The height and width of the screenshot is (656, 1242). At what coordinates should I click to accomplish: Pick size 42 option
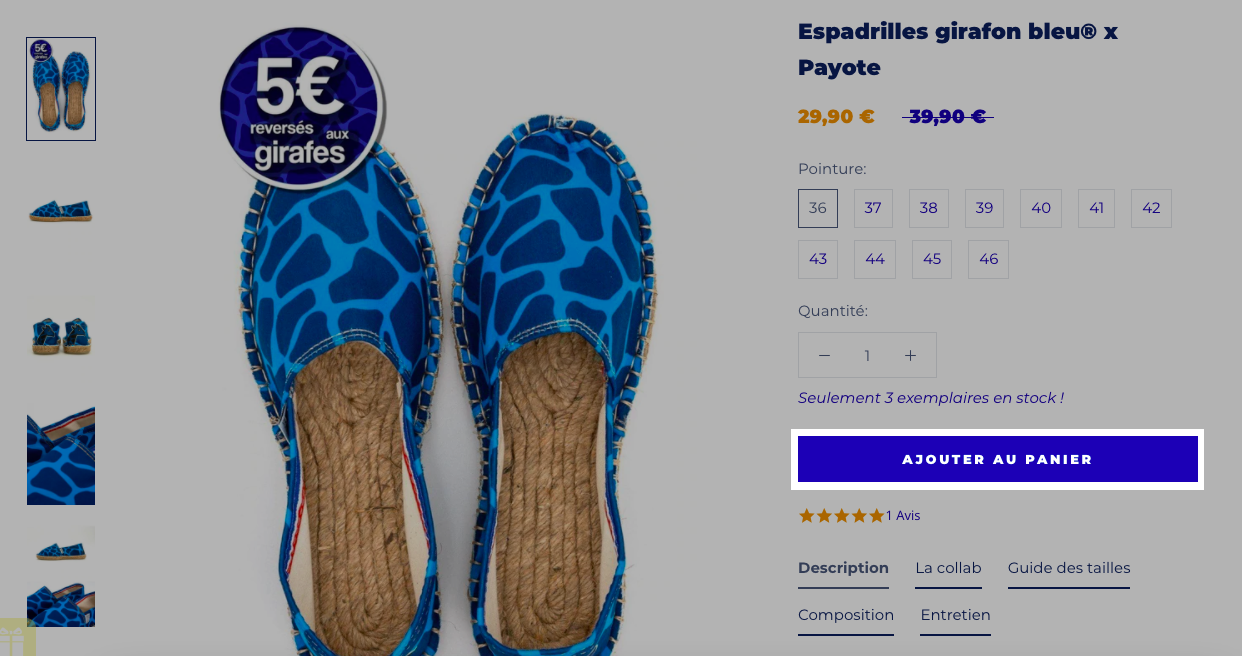[x=1151, y=208]
